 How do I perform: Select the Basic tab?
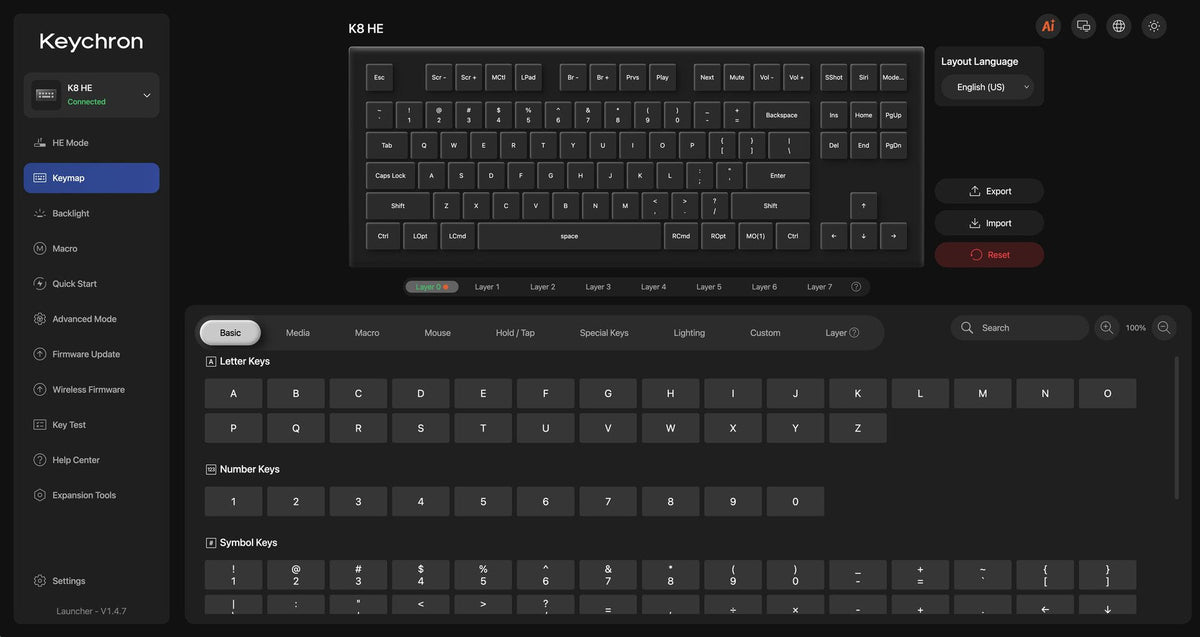click(230, 333)
